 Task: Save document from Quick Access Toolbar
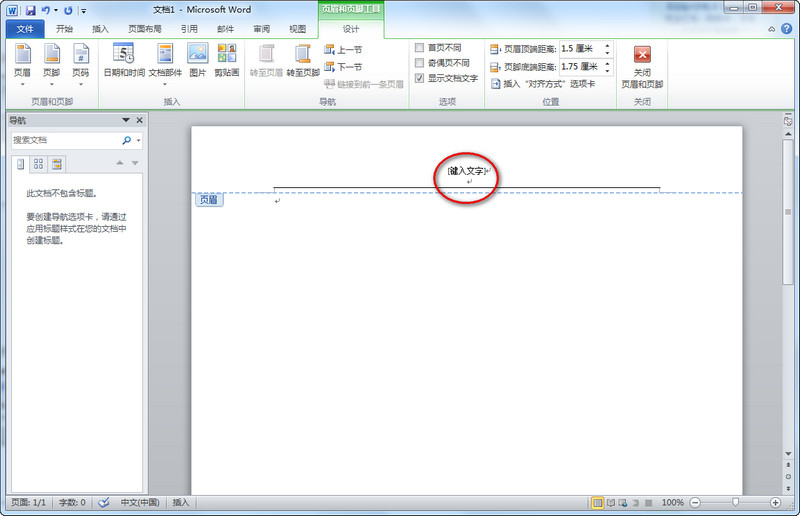30,10
